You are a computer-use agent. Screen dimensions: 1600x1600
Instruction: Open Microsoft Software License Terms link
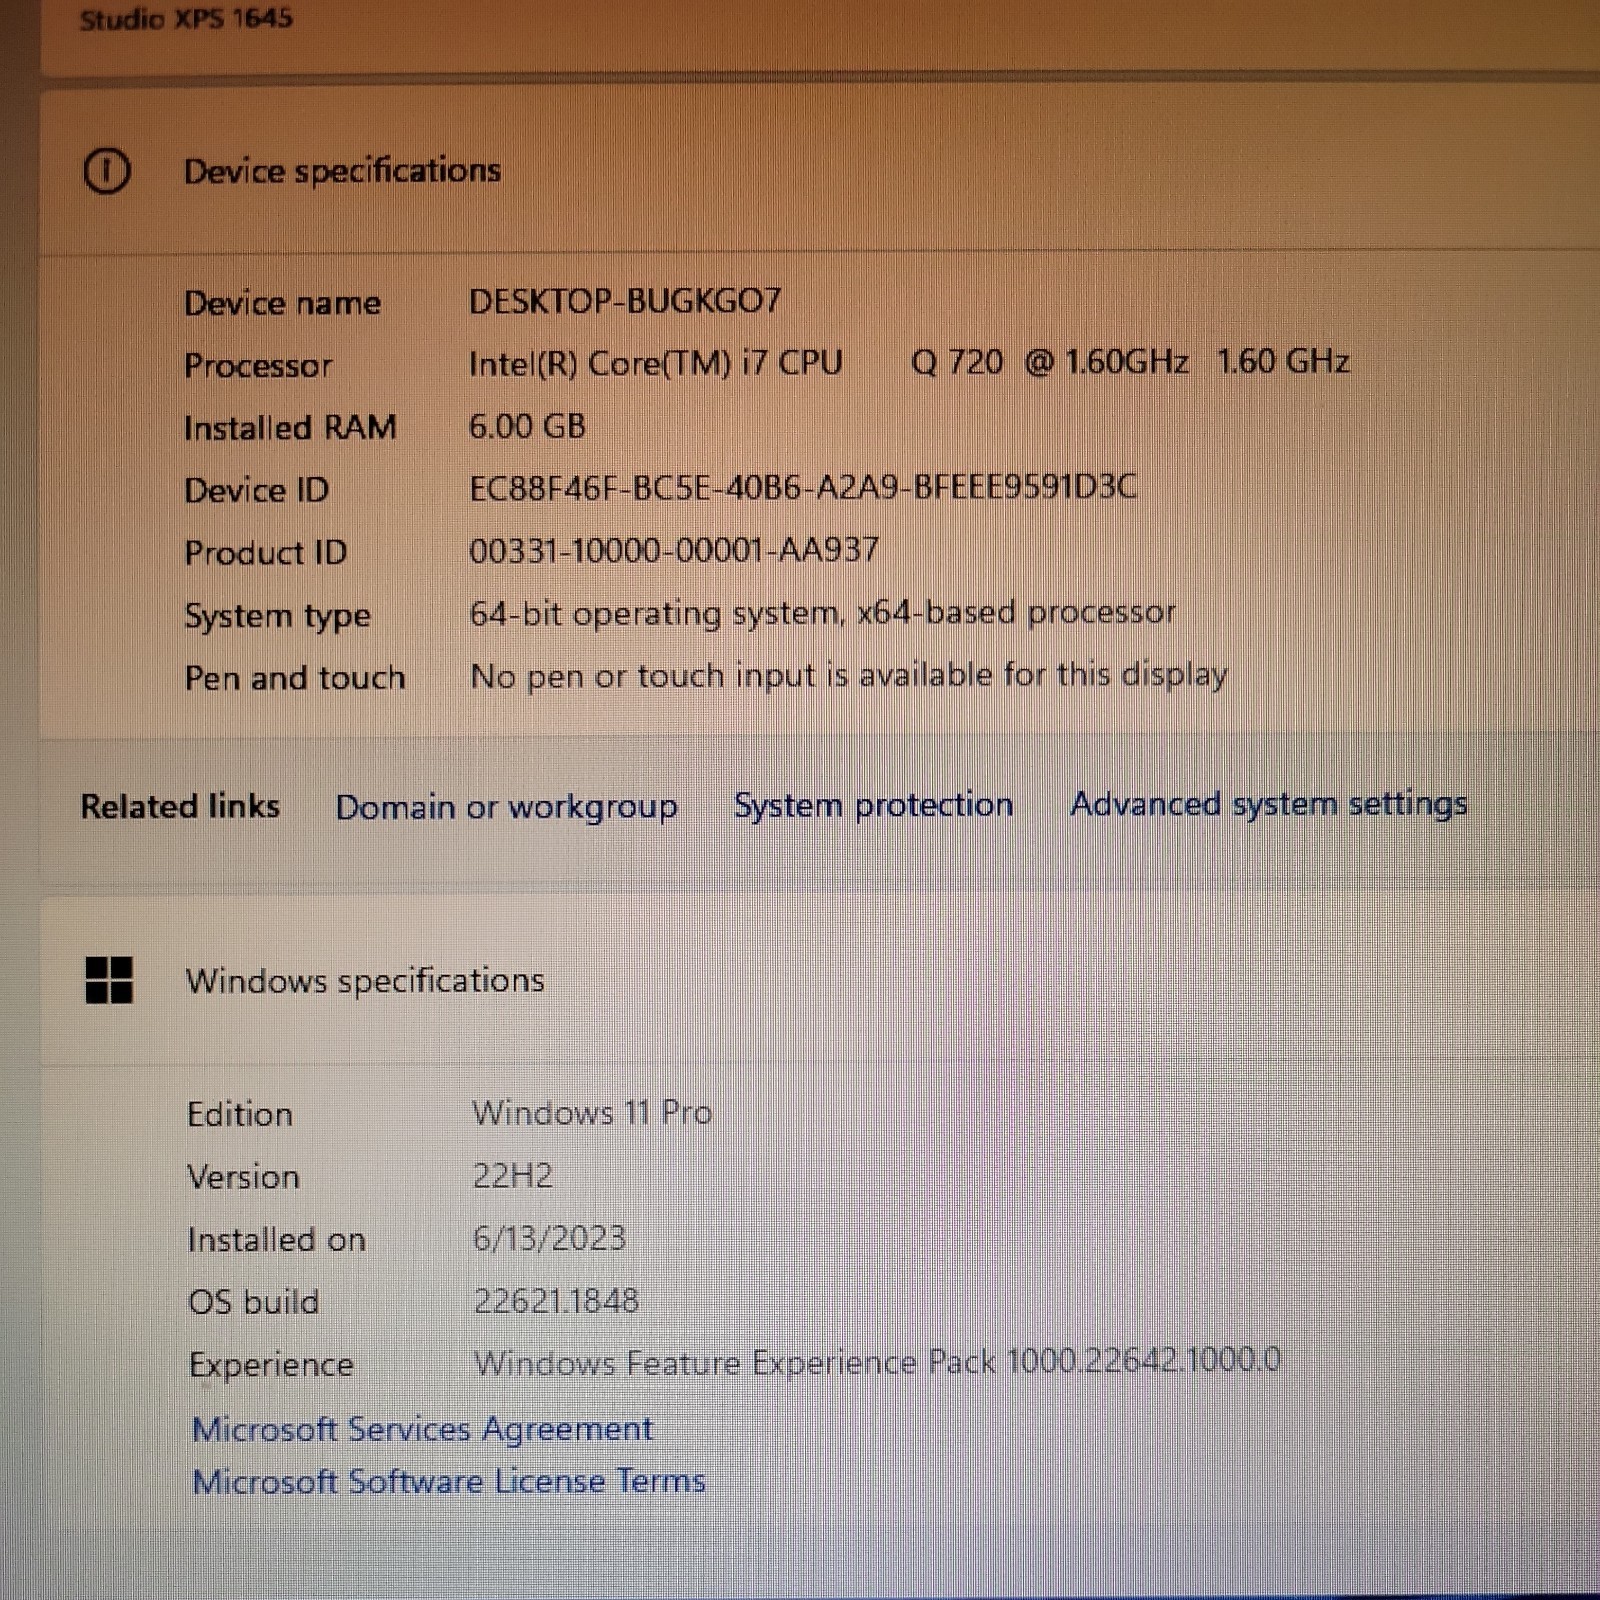[x=449, y=1481]
